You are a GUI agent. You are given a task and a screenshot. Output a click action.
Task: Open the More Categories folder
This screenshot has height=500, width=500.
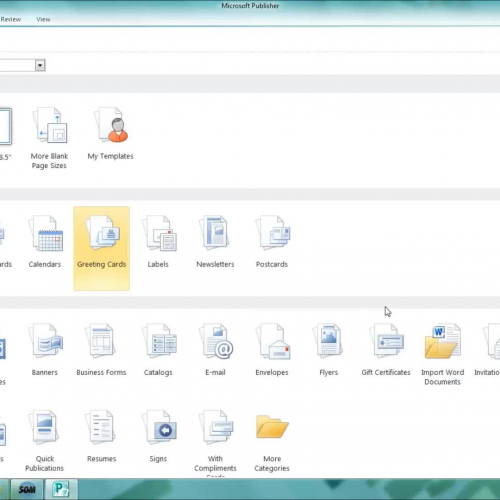272,443
